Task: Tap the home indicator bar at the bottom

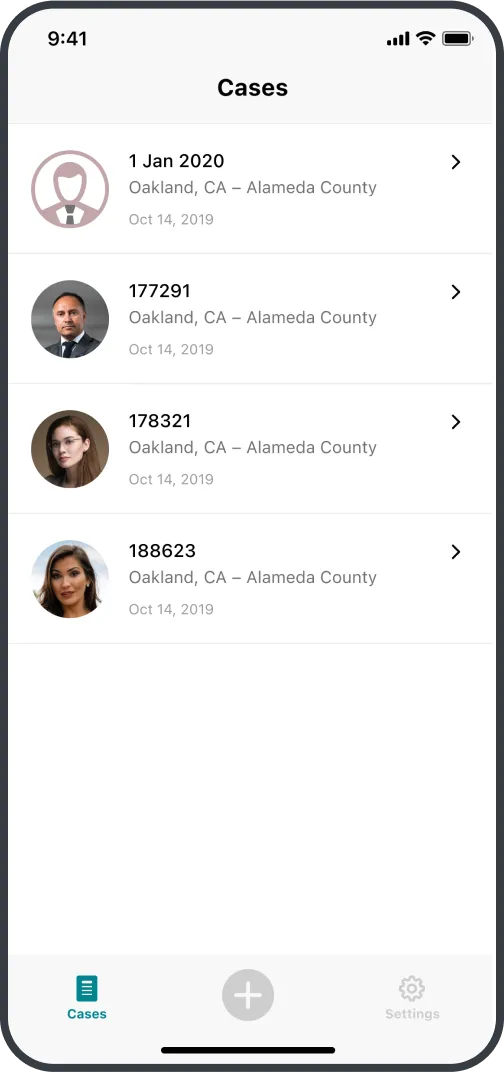Action: (x=248, y=1050)
